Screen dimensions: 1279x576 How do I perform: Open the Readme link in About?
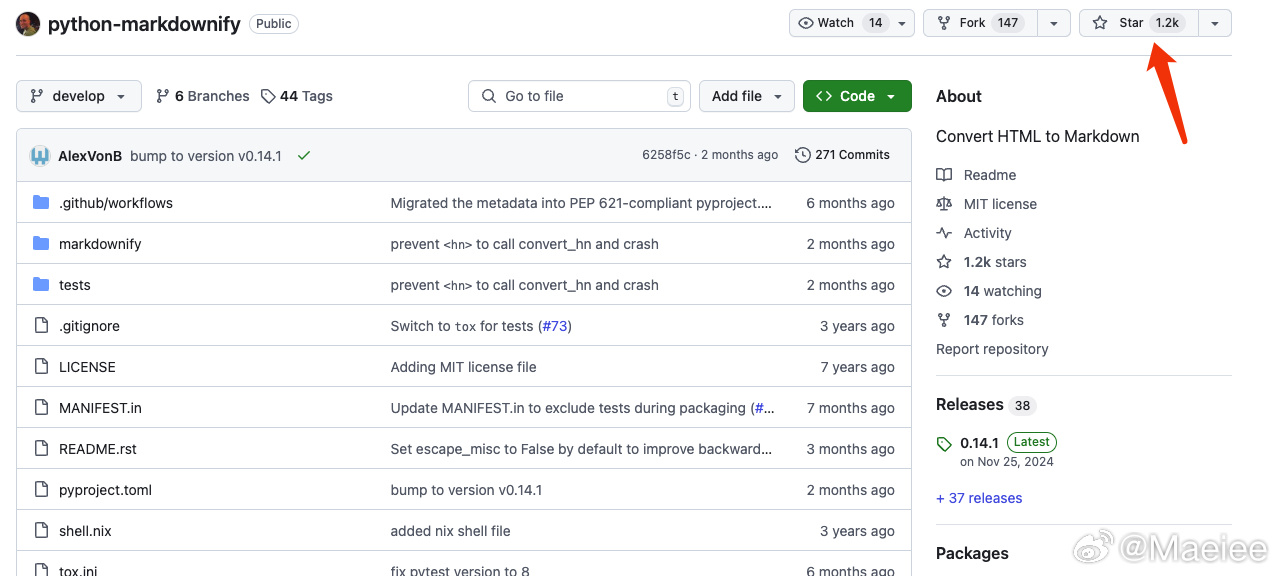(x=989, y=175)
